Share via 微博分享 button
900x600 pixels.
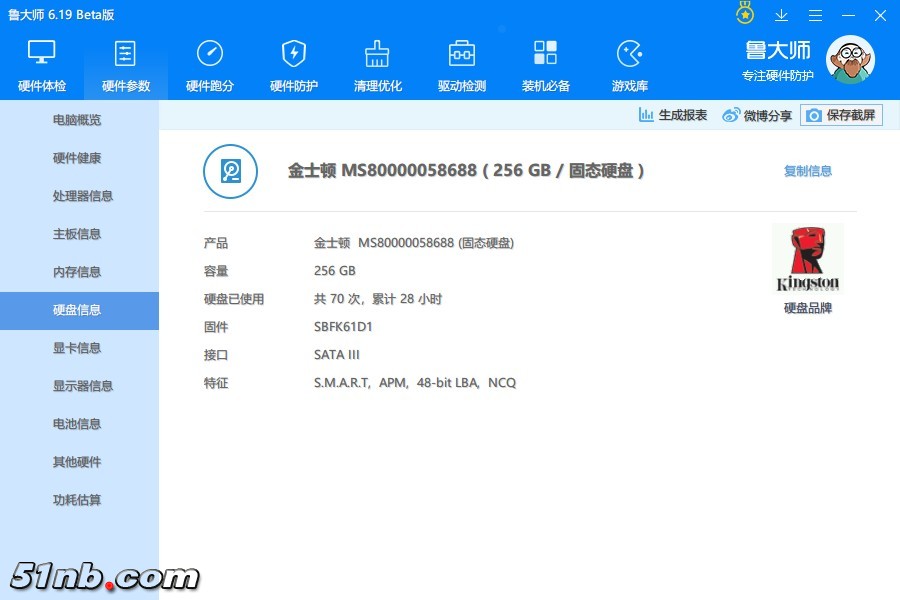(x=757, y=115)
